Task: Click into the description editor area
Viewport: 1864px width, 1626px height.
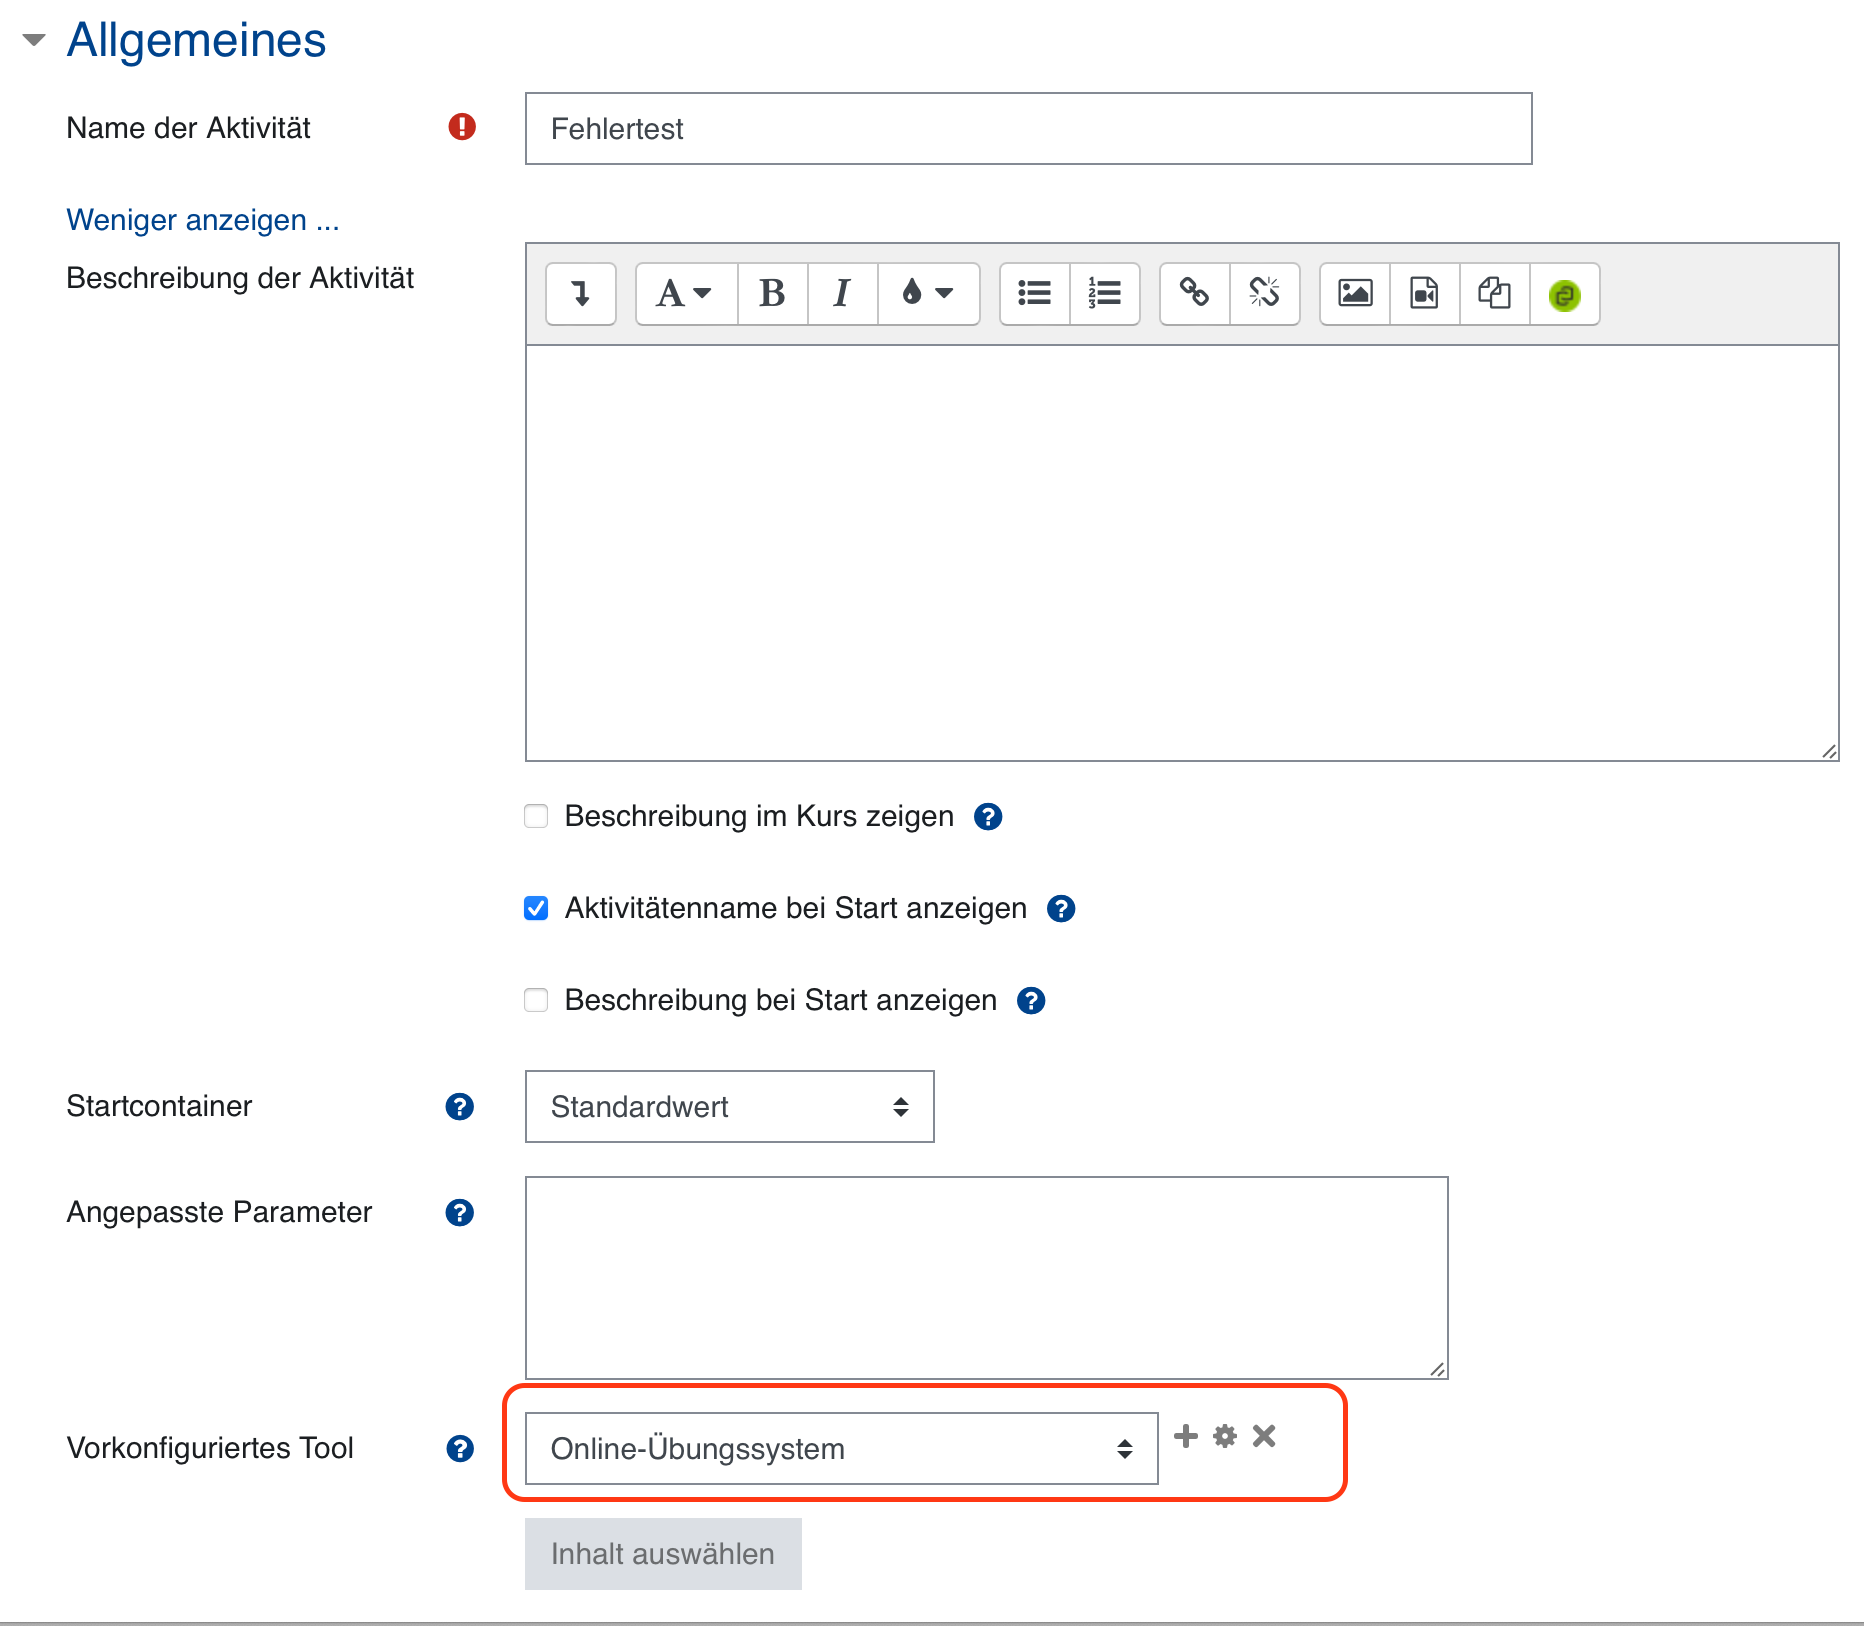Action: coord(1182,553)
